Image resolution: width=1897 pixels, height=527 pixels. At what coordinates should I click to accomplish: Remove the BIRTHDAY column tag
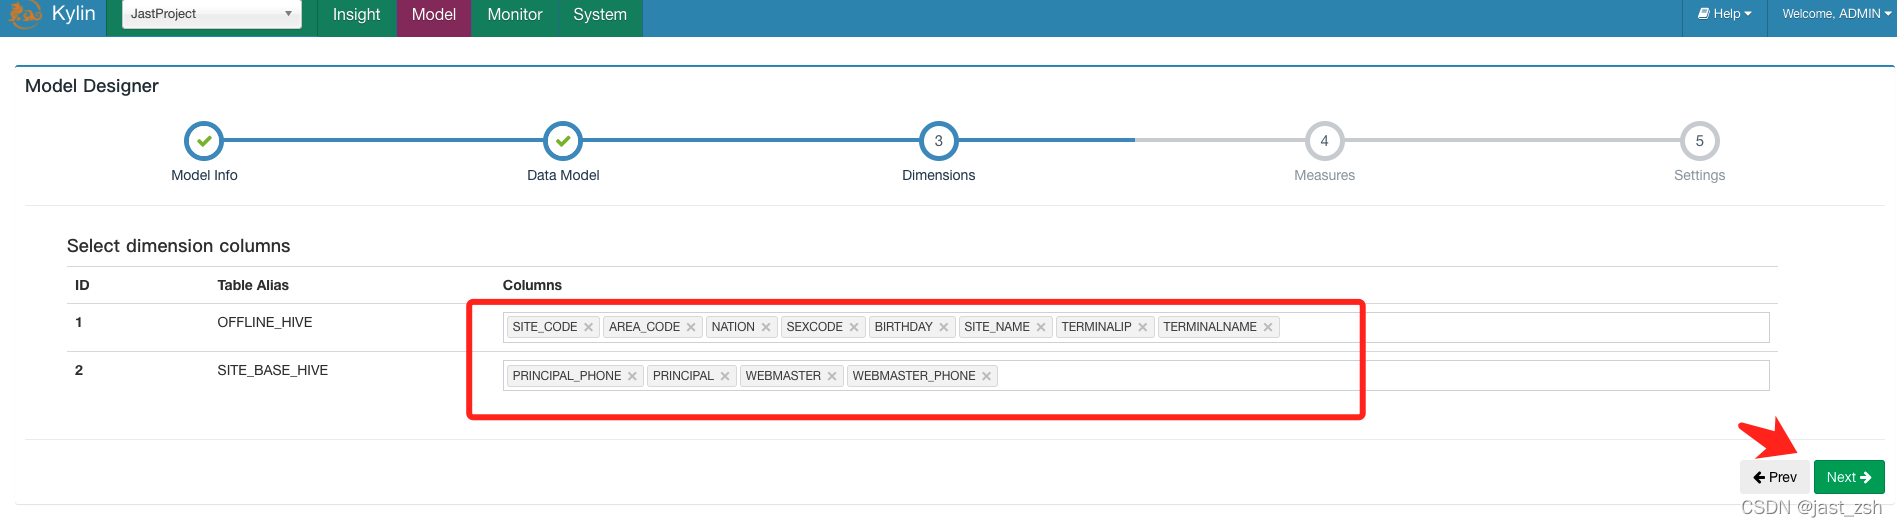(944, 327)
